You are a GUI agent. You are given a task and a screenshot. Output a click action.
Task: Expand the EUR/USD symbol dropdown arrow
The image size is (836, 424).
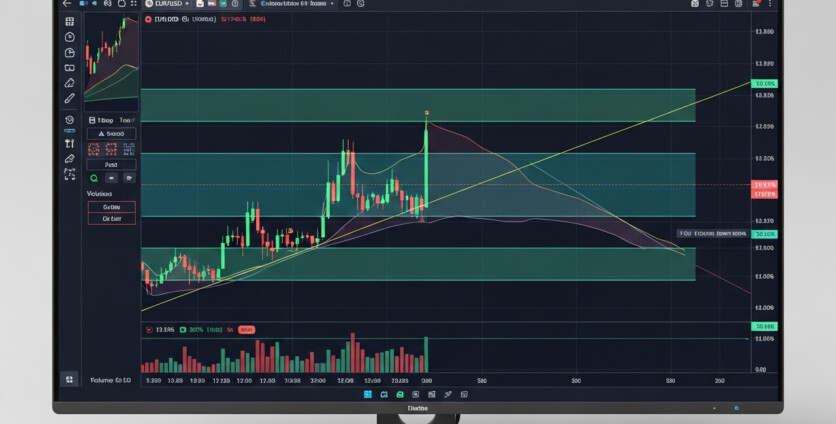[187, 4]
